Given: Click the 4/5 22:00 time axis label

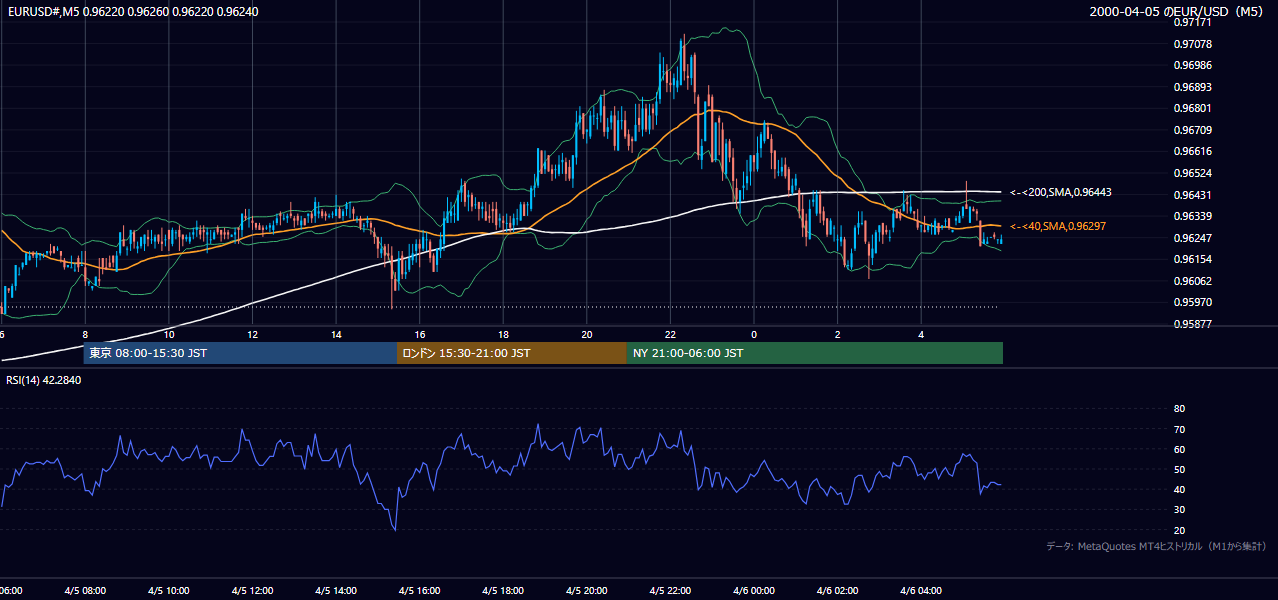Looking at the screenshot, I should click(x=671, y=591).
